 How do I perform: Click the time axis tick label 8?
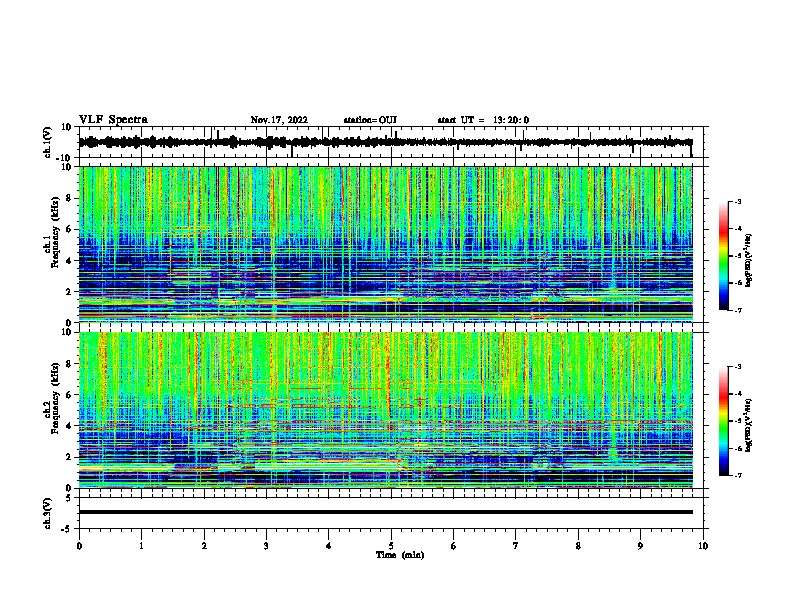(578, 546)
